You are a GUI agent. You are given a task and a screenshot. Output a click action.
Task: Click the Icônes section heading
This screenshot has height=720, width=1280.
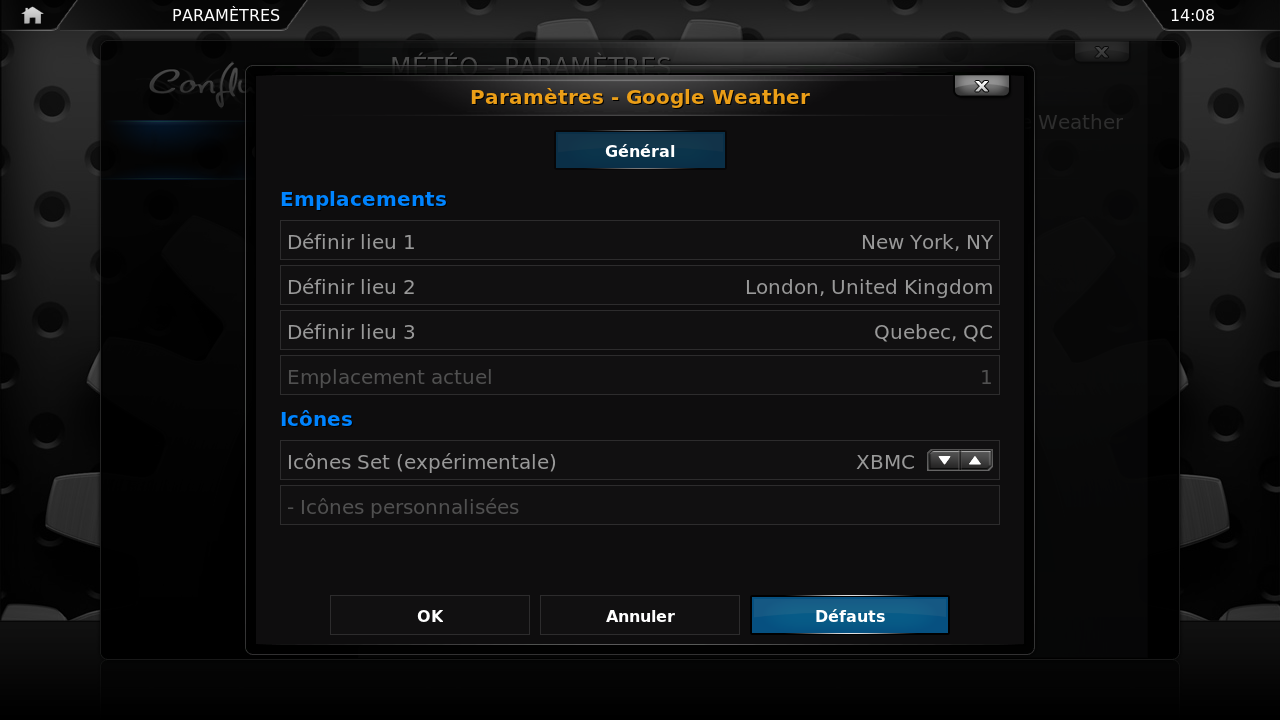click(316, 419)
